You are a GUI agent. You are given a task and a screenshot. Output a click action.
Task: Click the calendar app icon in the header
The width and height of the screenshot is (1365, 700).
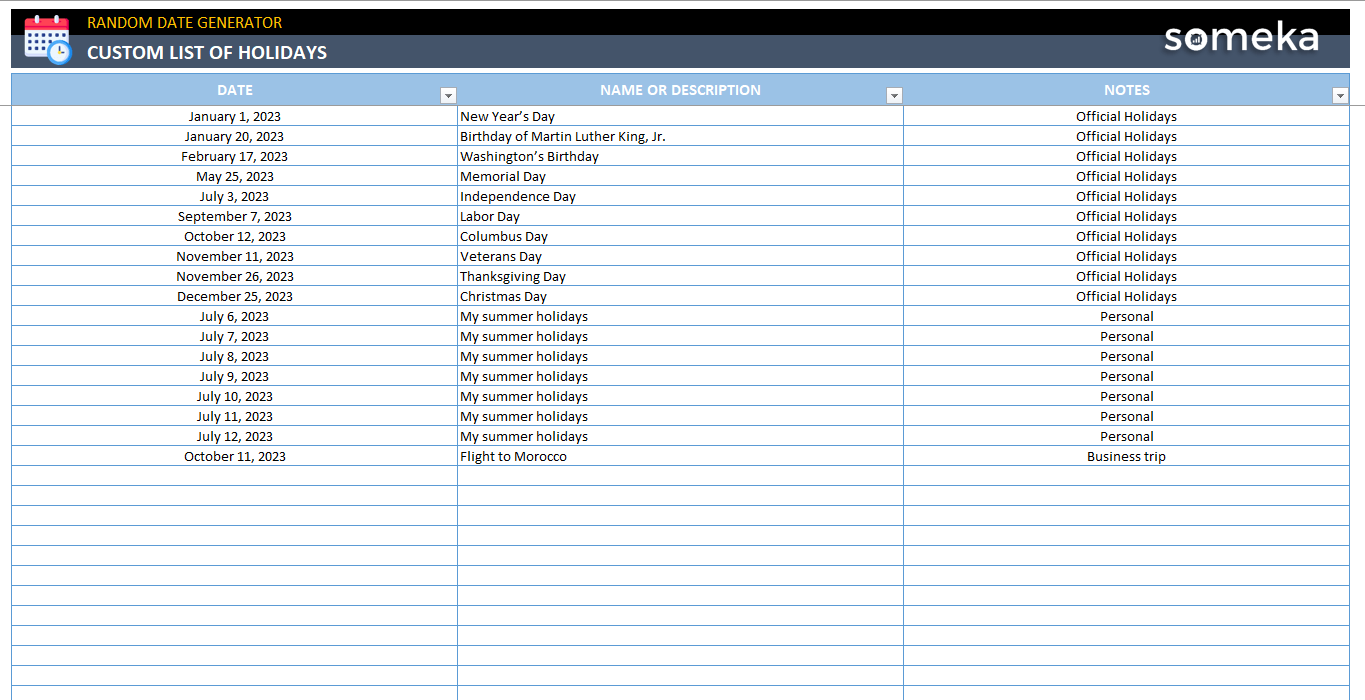click(x=46, y=38)
